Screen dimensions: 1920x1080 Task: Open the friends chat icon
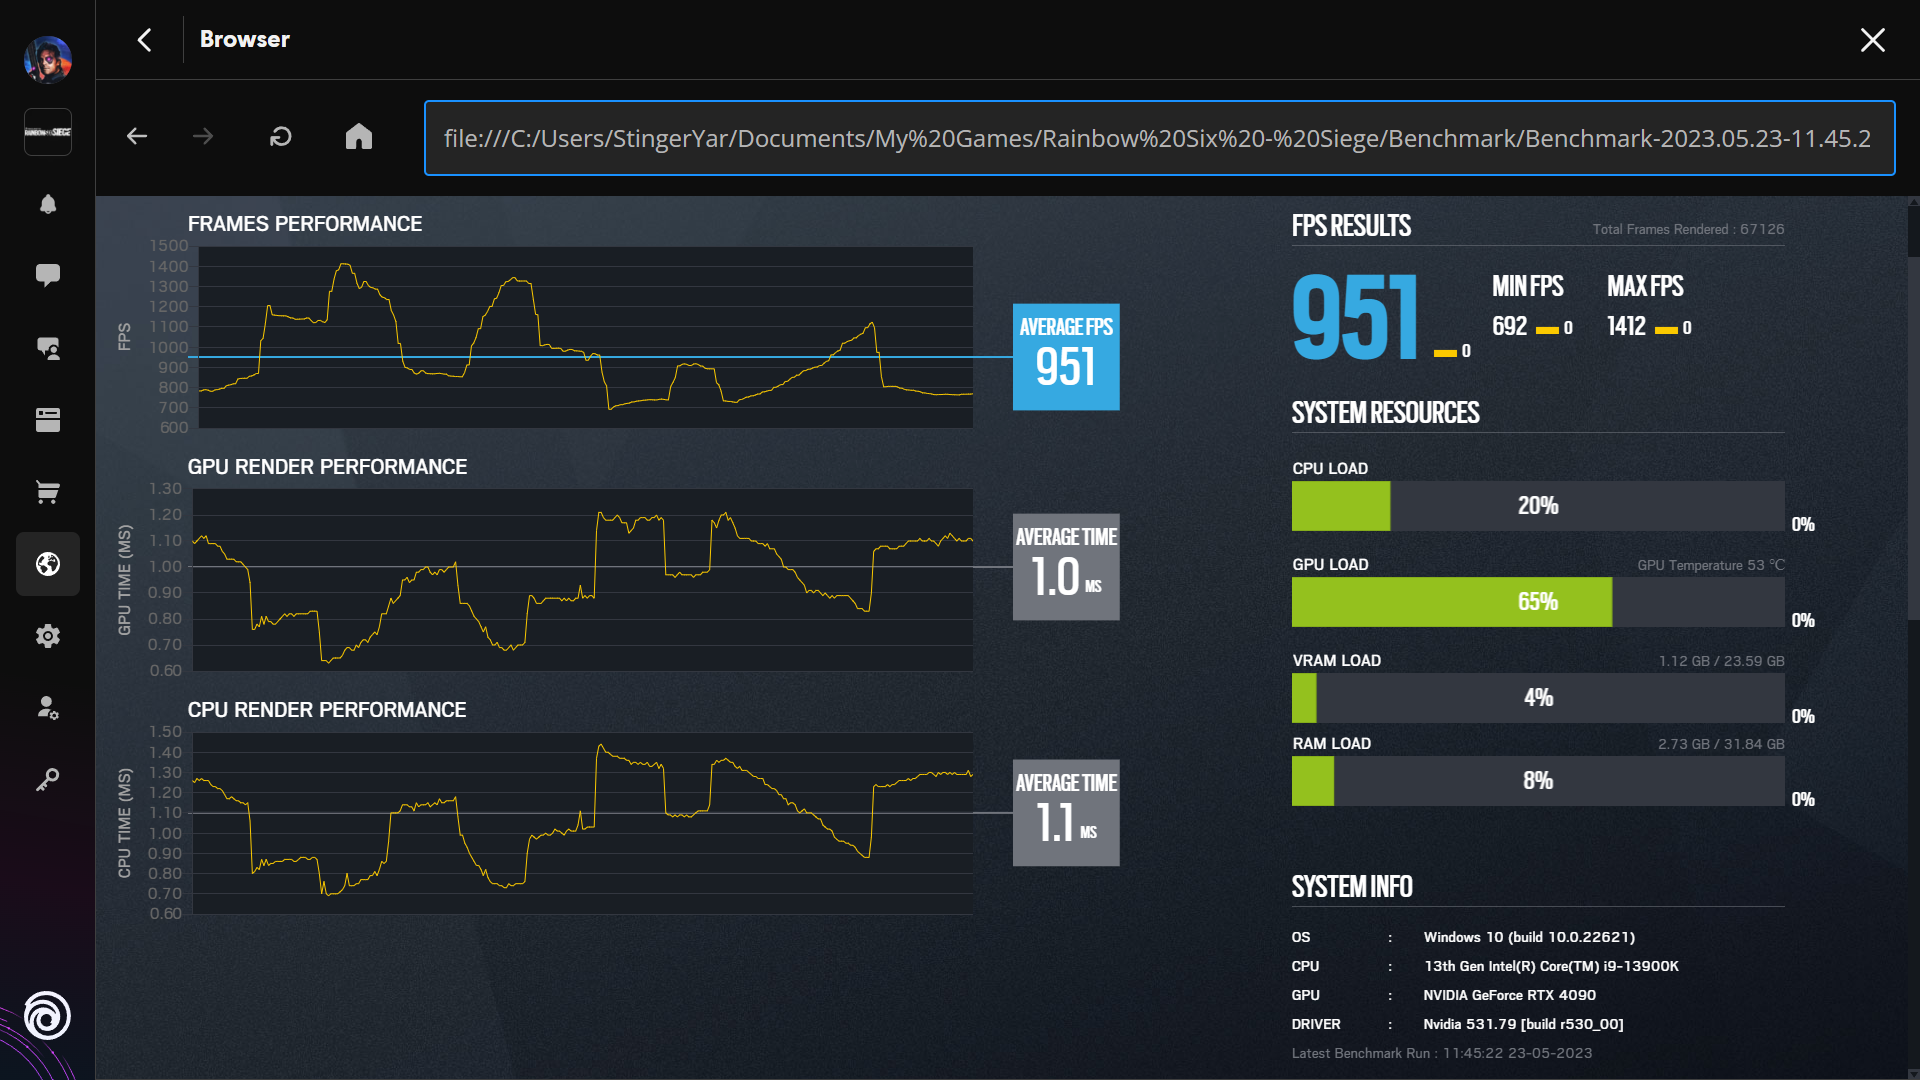click(48, 348)
